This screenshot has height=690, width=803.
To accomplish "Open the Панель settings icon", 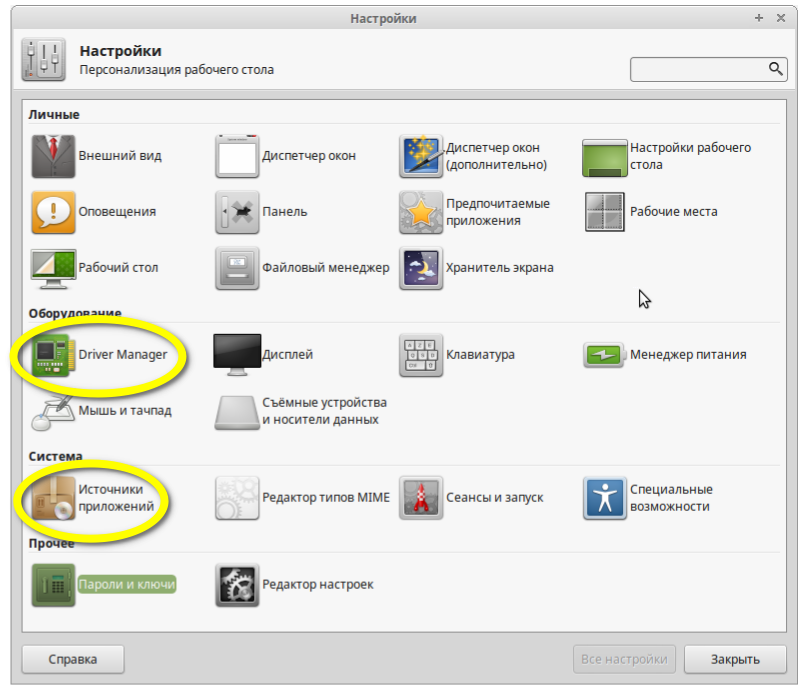I will pos(237,212).
